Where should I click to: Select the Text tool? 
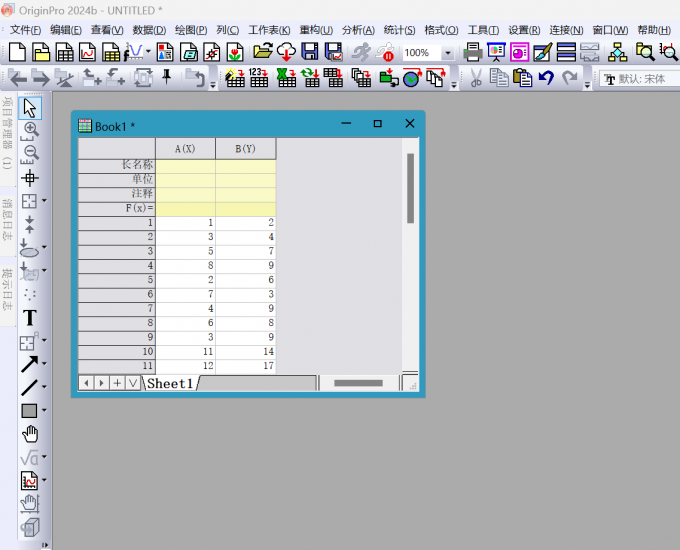[x=30, y=318]
